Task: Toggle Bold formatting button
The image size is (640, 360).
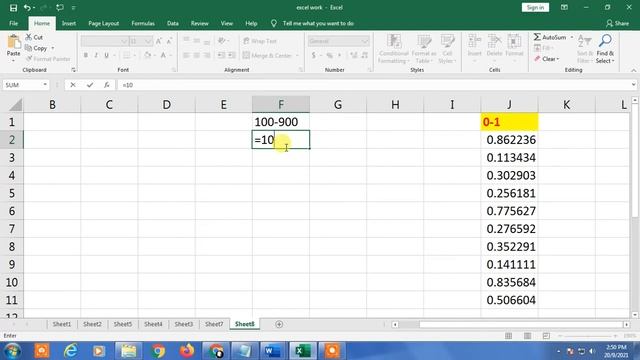Action: (86, 55)
